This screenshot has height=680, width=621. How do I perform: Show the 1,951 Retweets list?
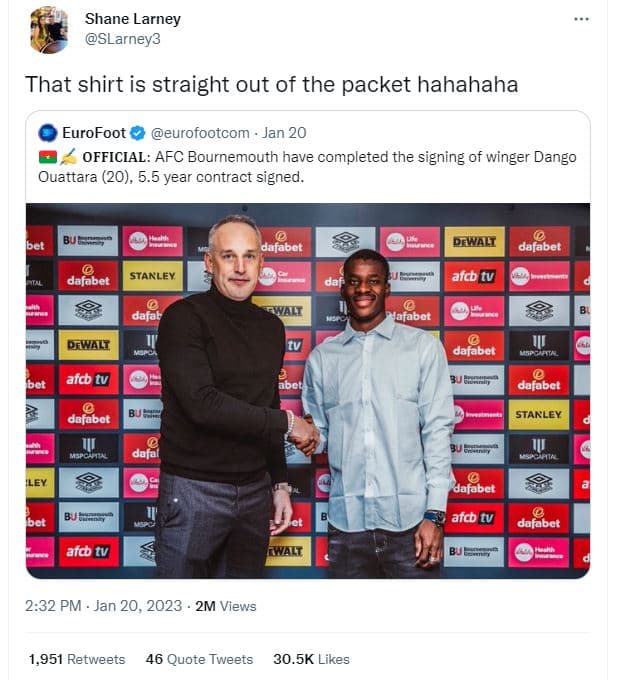tap(77, 659)
